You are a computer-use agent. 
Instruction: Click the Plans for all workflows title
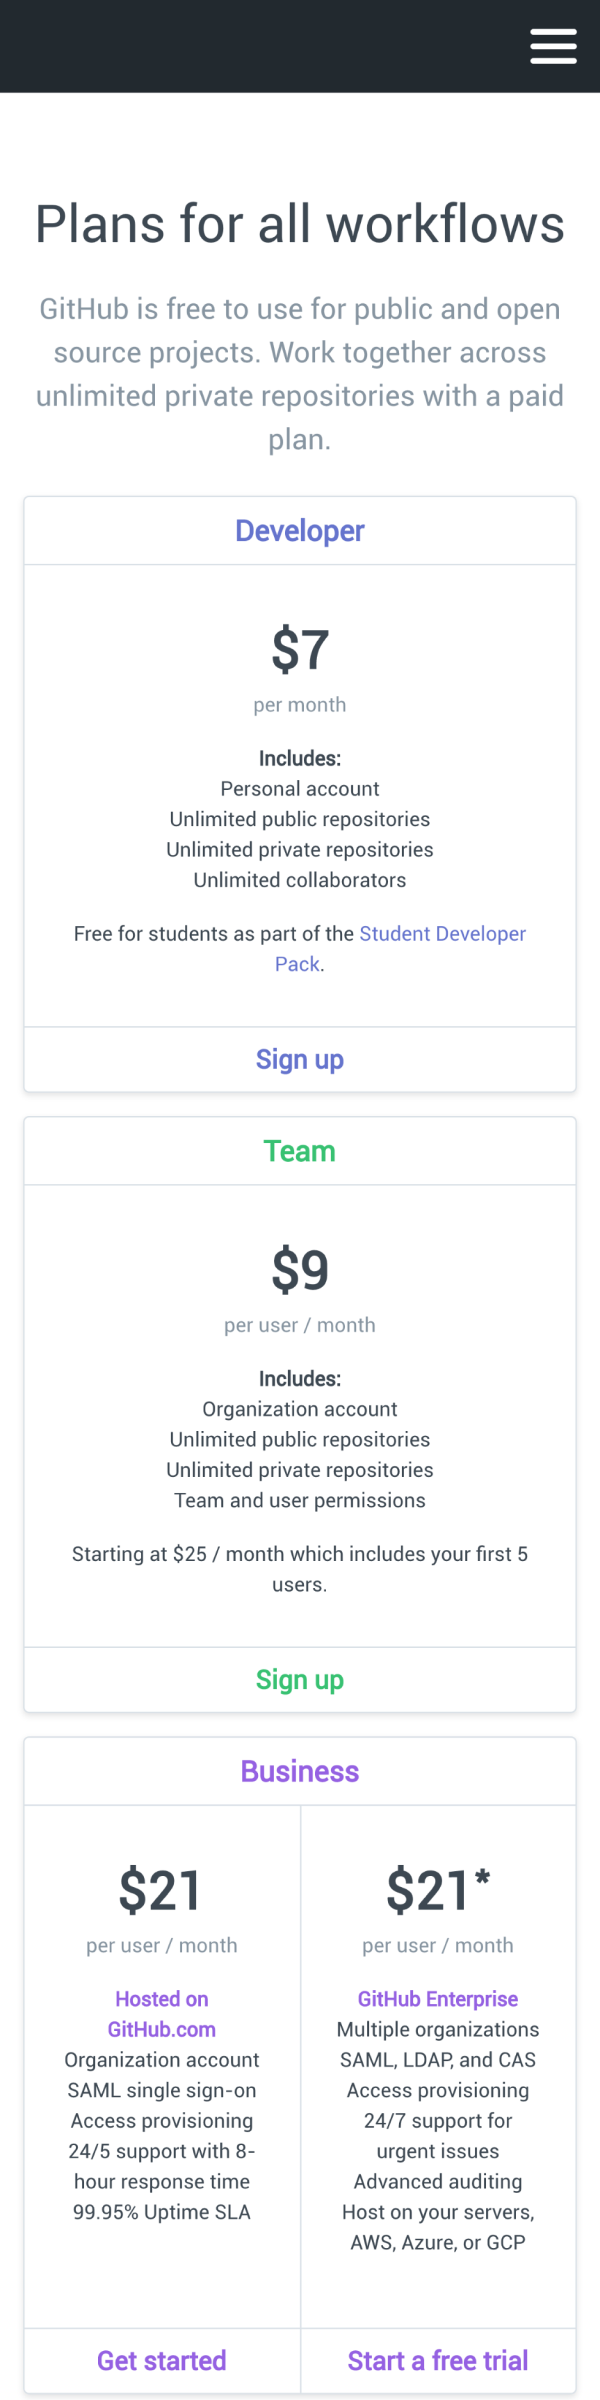click(300, 223)
